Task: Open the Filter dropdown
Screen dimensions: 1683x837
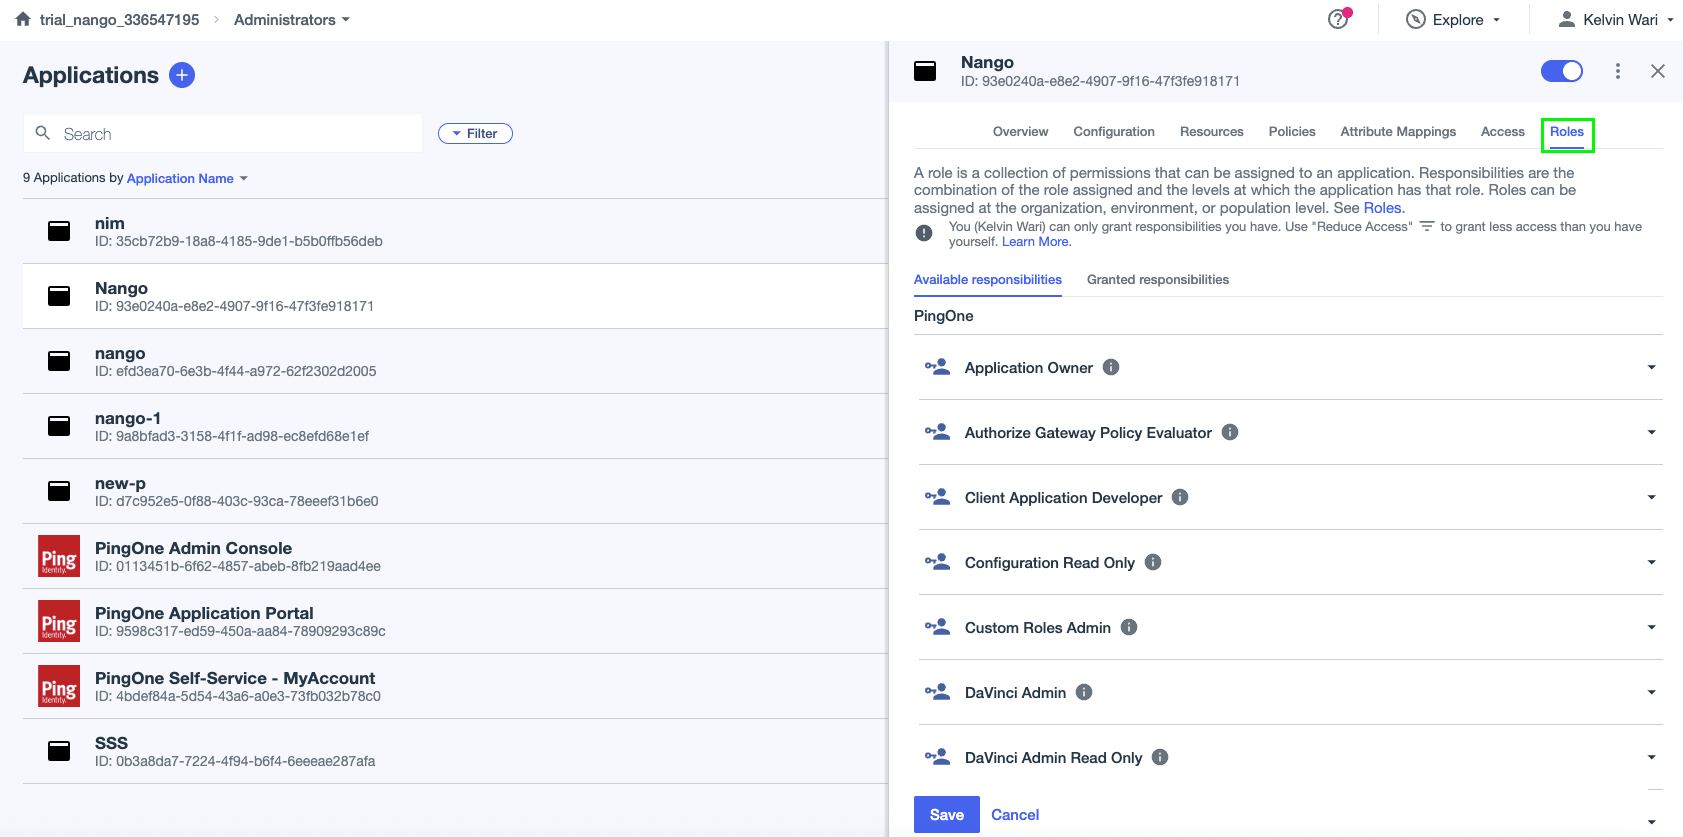Action: coord(475,133)
